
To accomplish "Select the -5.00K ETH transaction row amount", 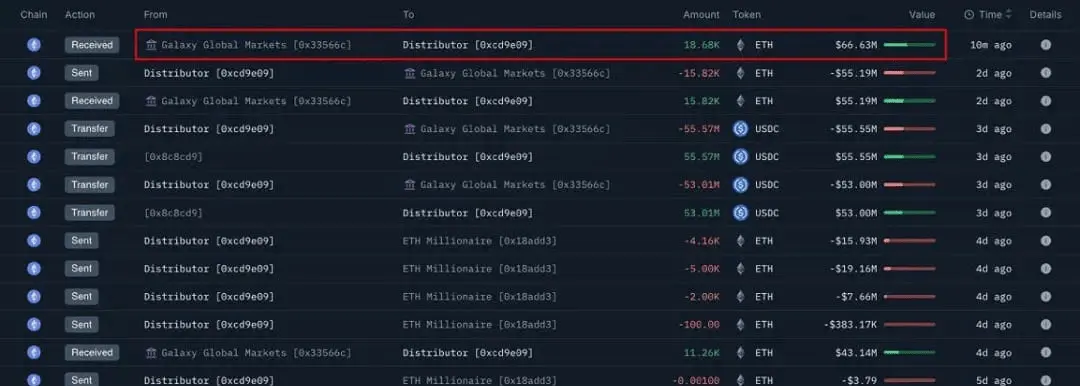I will (702, 269).
